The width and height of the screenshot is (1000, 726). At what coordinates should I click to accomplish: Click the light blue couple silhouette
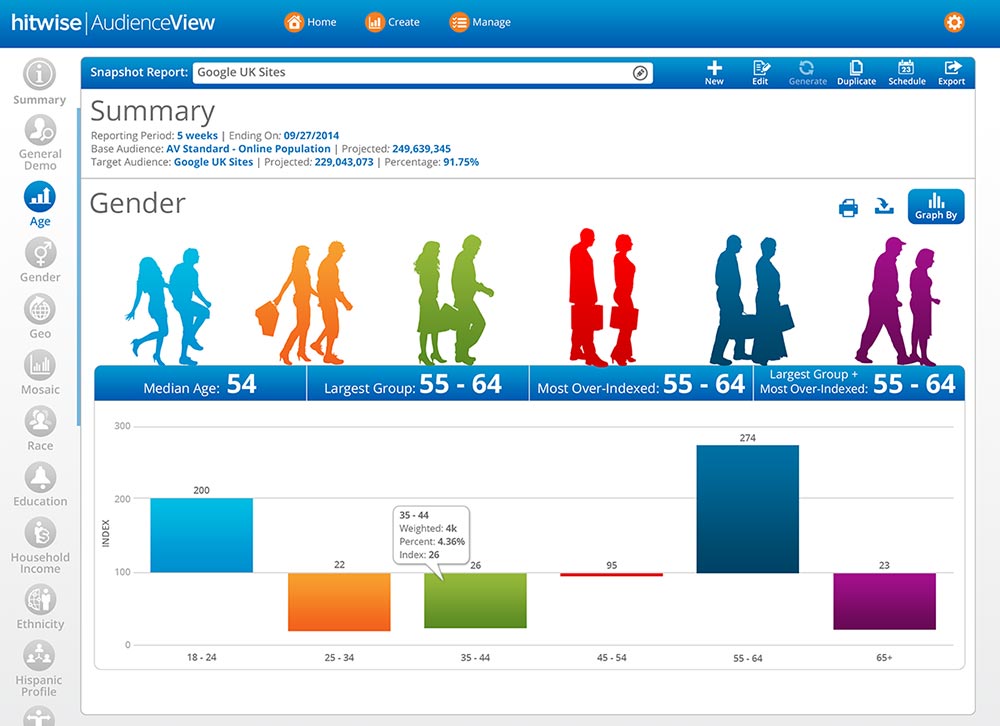[x=169, y=307]
